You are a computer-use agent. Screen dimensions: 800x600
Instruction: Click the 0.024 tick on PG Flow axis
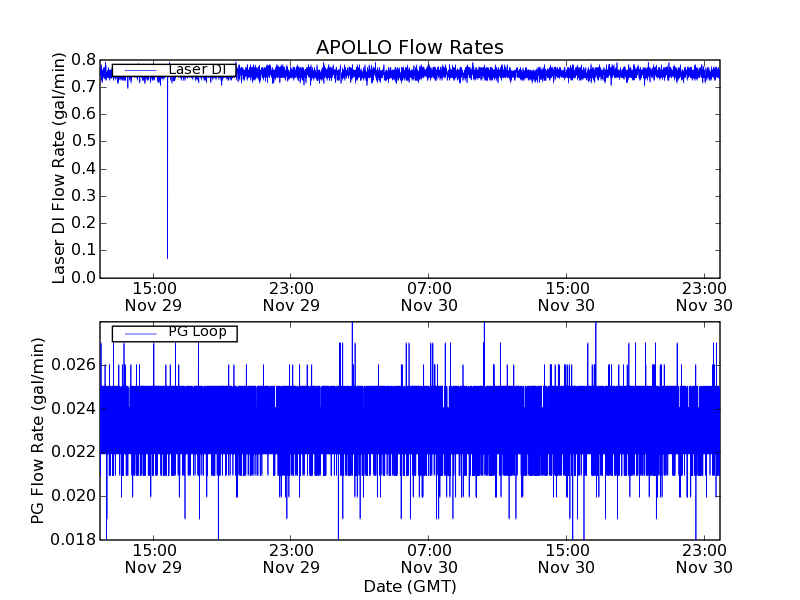pyautogui.click(x=73, y=409)
